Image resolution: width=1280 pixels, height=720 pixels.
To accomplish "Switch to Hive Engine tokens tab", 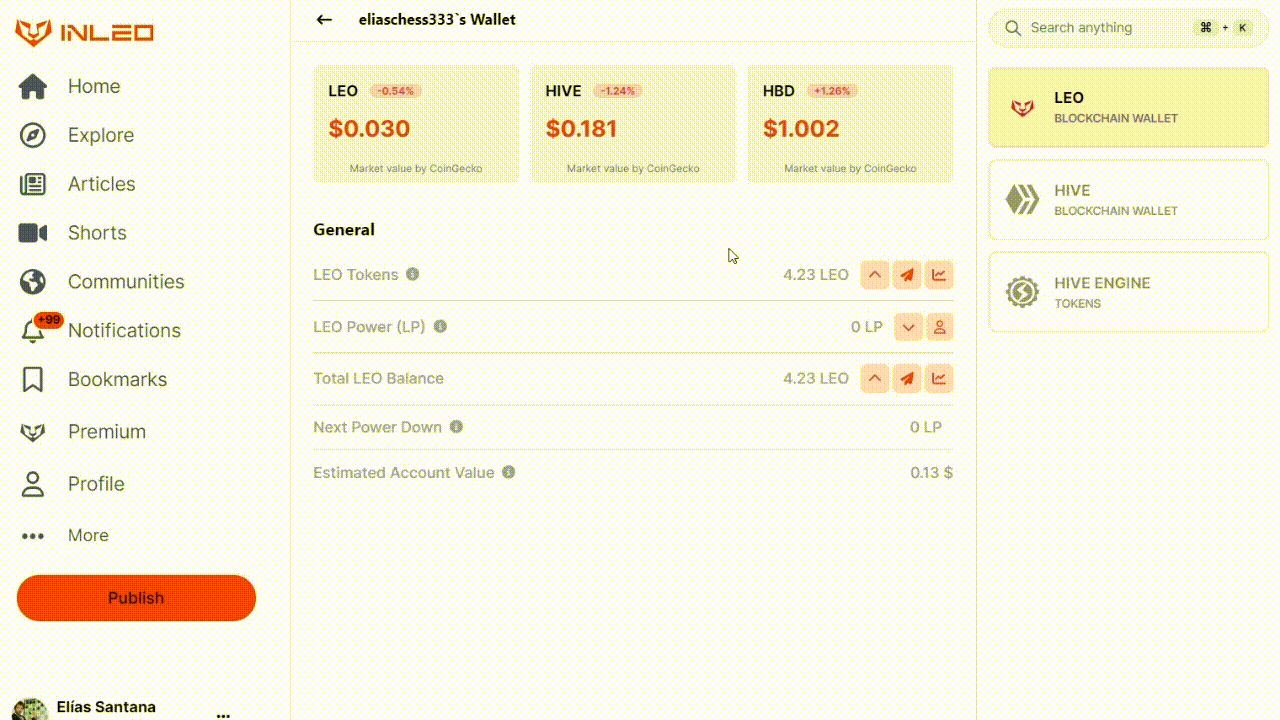I will 1128,292.
